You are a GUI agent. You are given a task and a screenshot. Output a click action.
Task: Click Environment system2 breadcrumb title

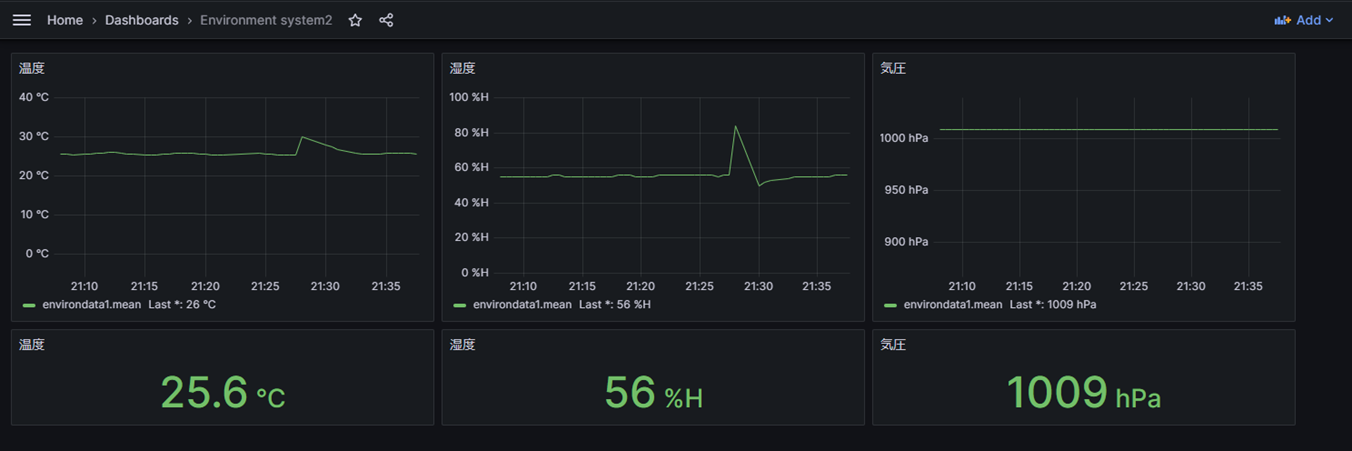tap(266, 20)
